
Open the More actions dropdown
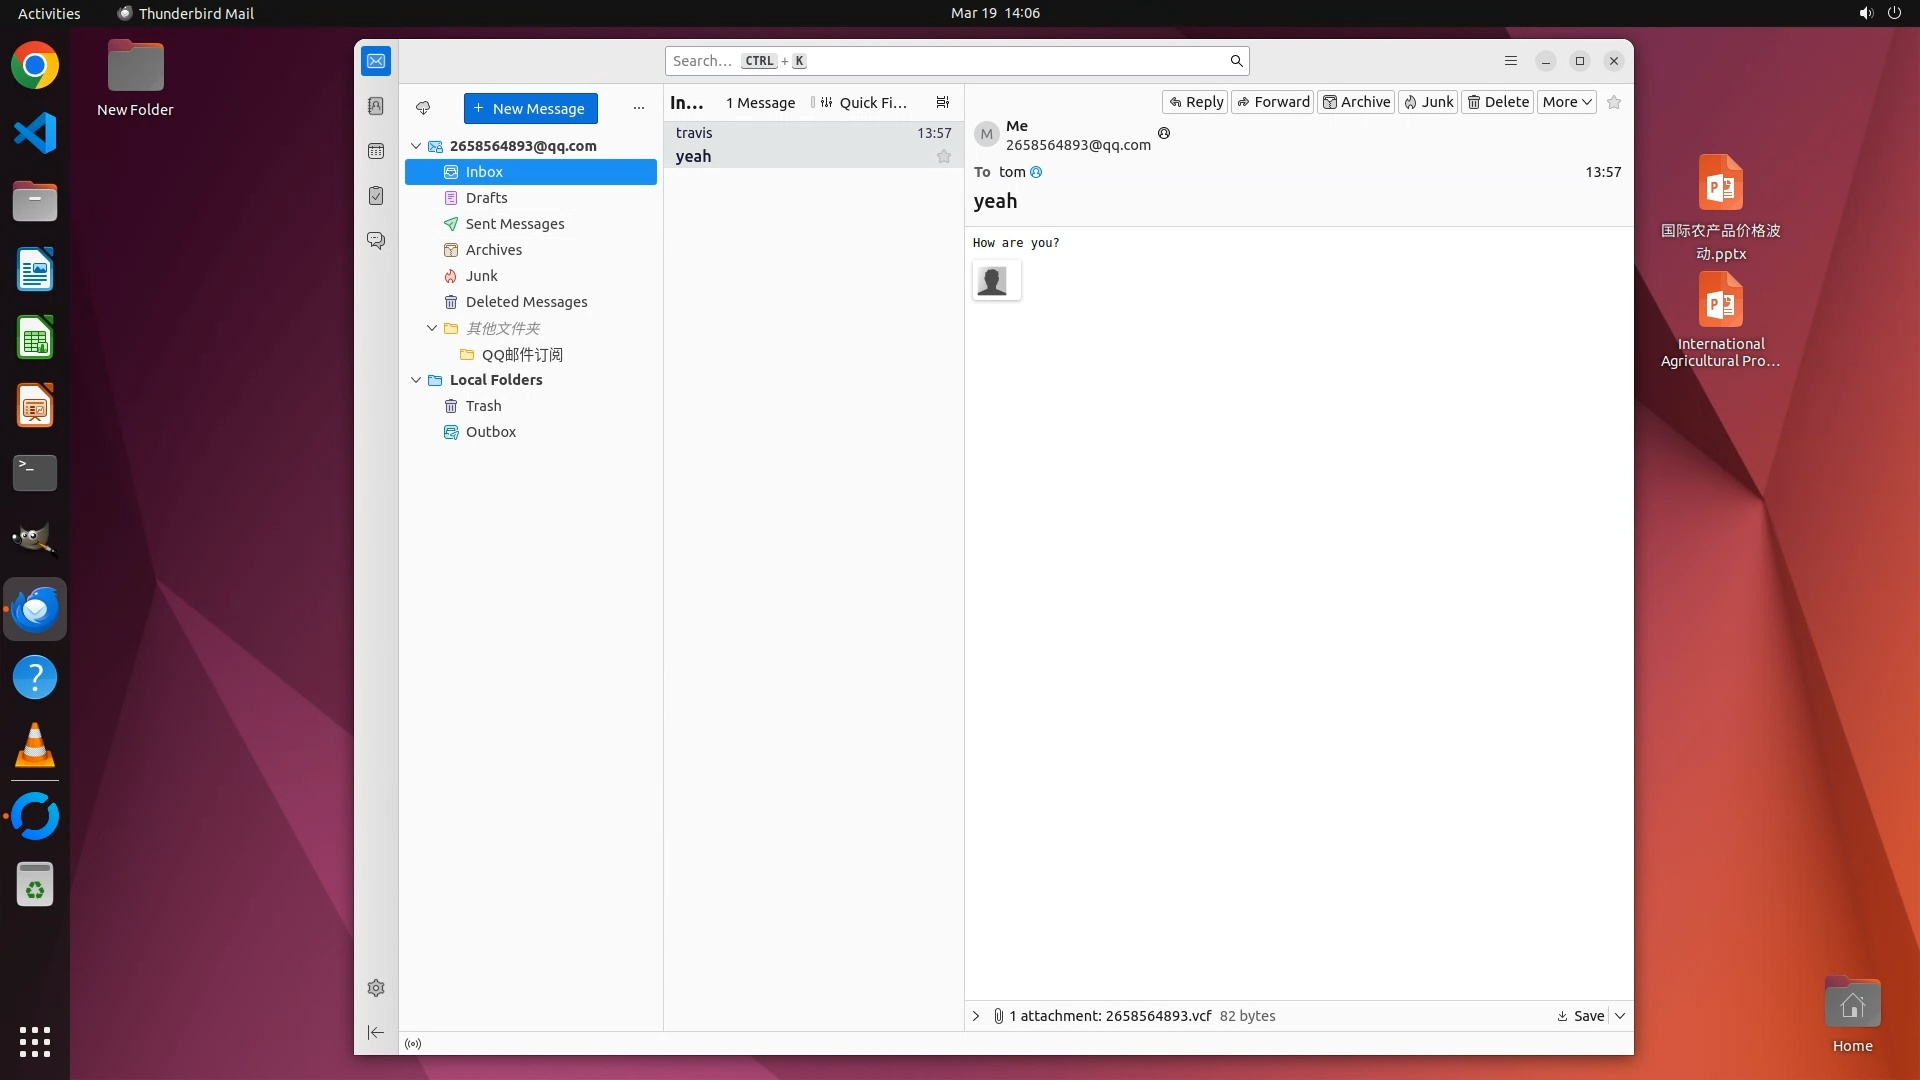[1566, 102]
